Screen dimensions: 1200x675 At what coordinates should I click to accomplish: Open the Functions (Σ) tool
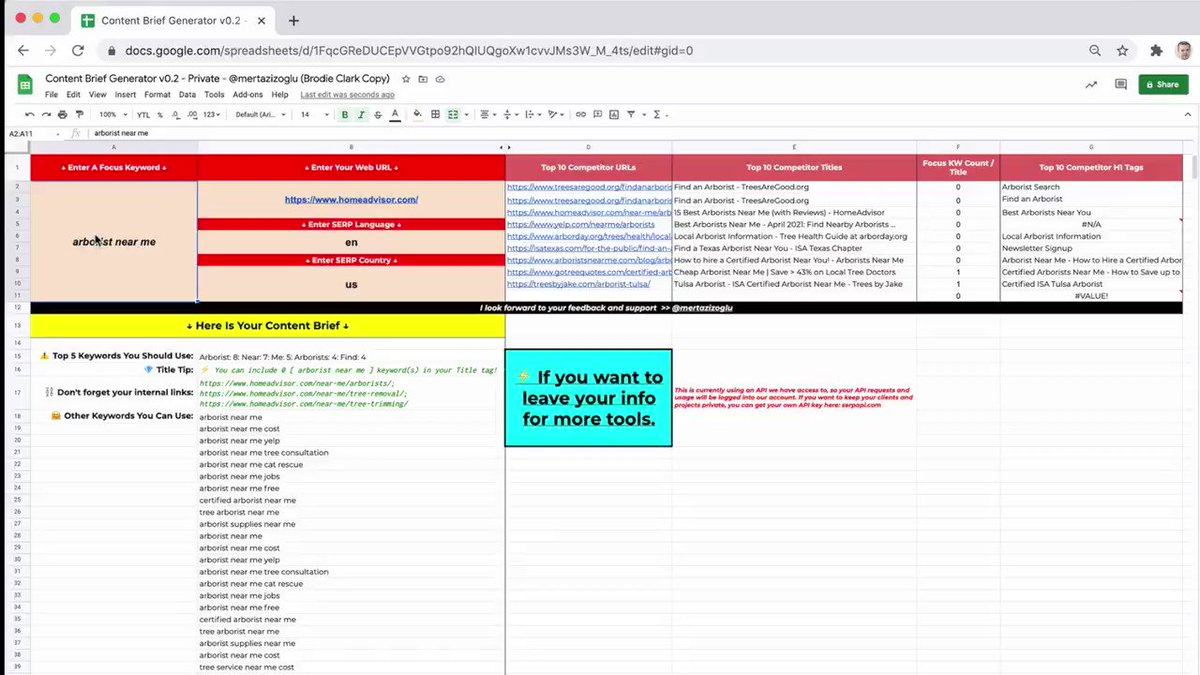click(657, 115)
